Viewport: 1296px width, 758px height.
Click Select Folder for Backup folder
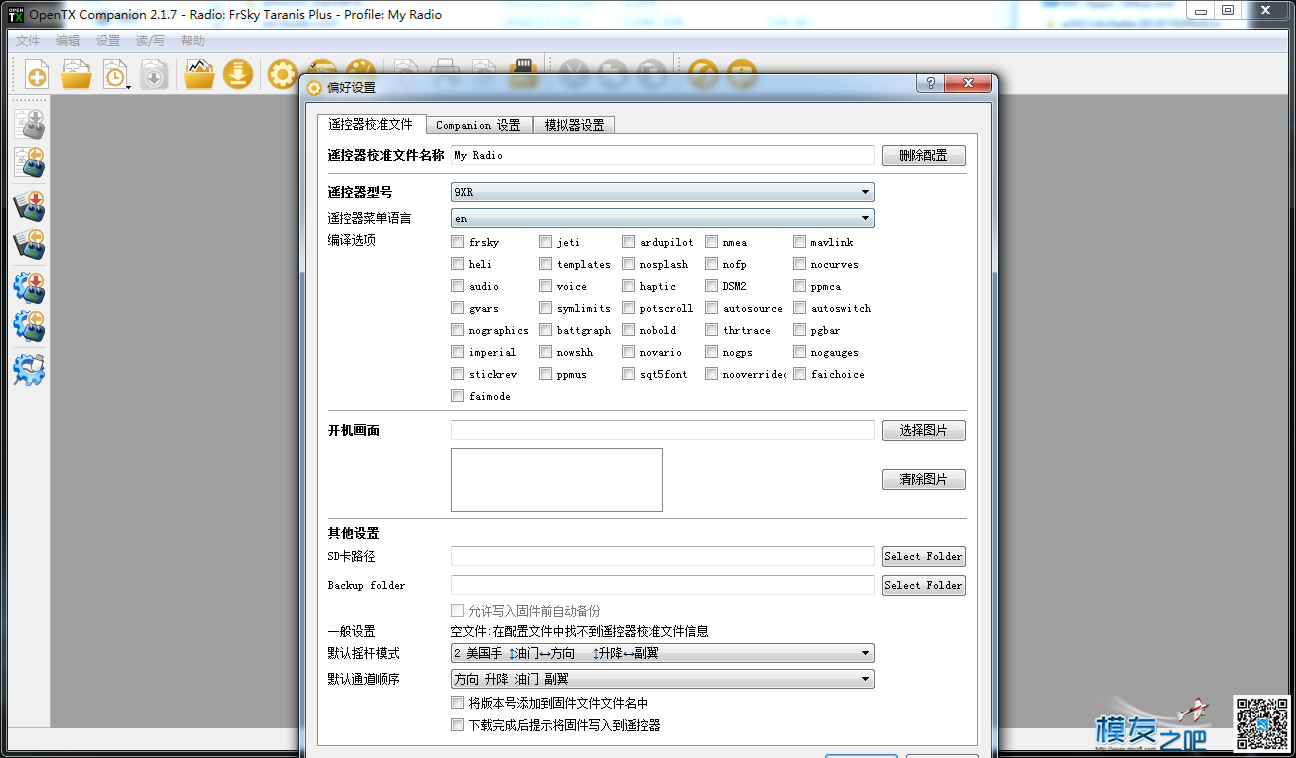[924, 585]
